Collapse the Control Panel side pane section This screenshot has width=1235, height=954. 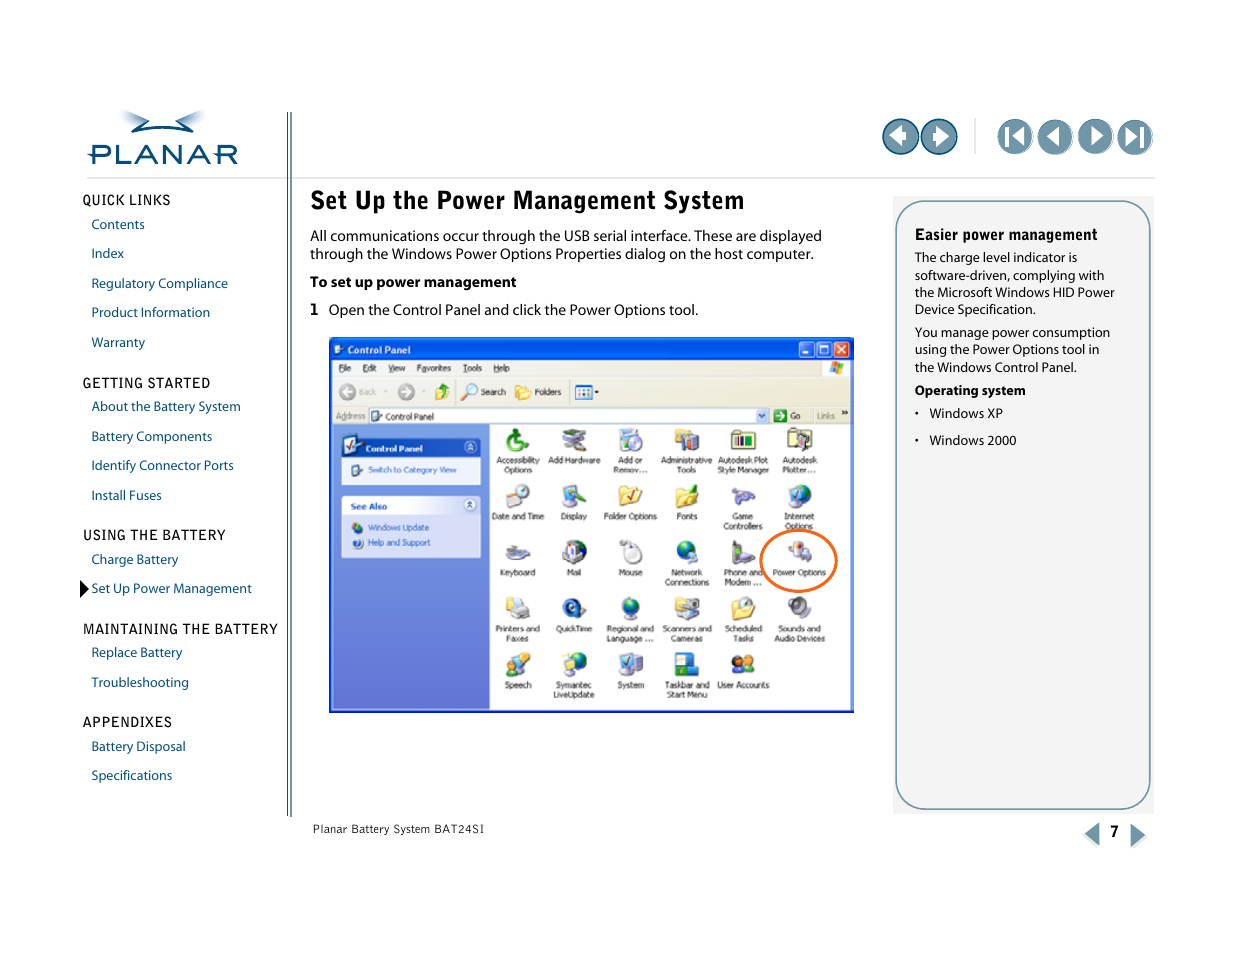click(470, 448)
